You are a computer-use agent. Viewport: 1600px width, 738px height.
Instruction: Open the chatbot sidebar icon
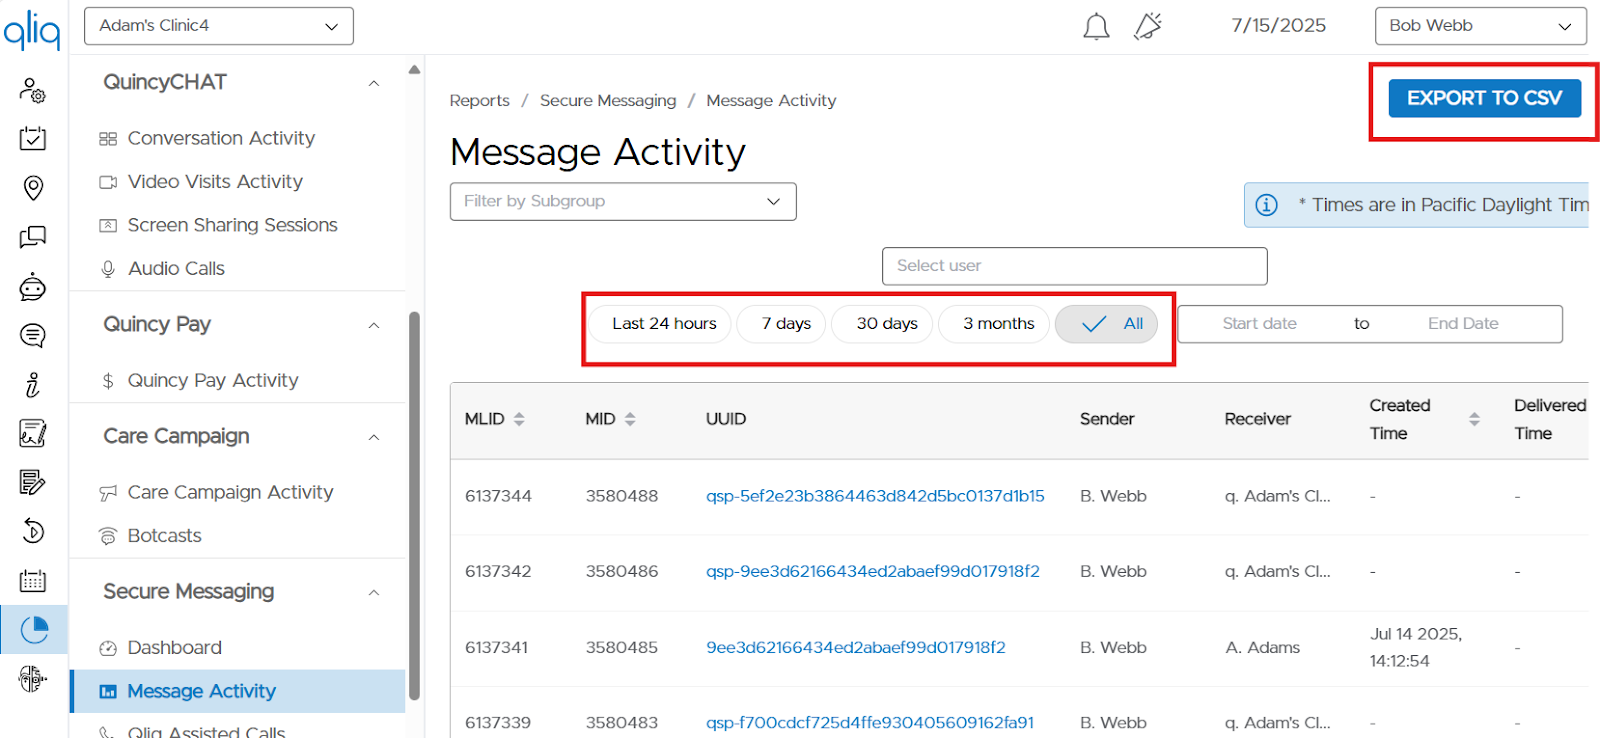[x=33, y=286]
